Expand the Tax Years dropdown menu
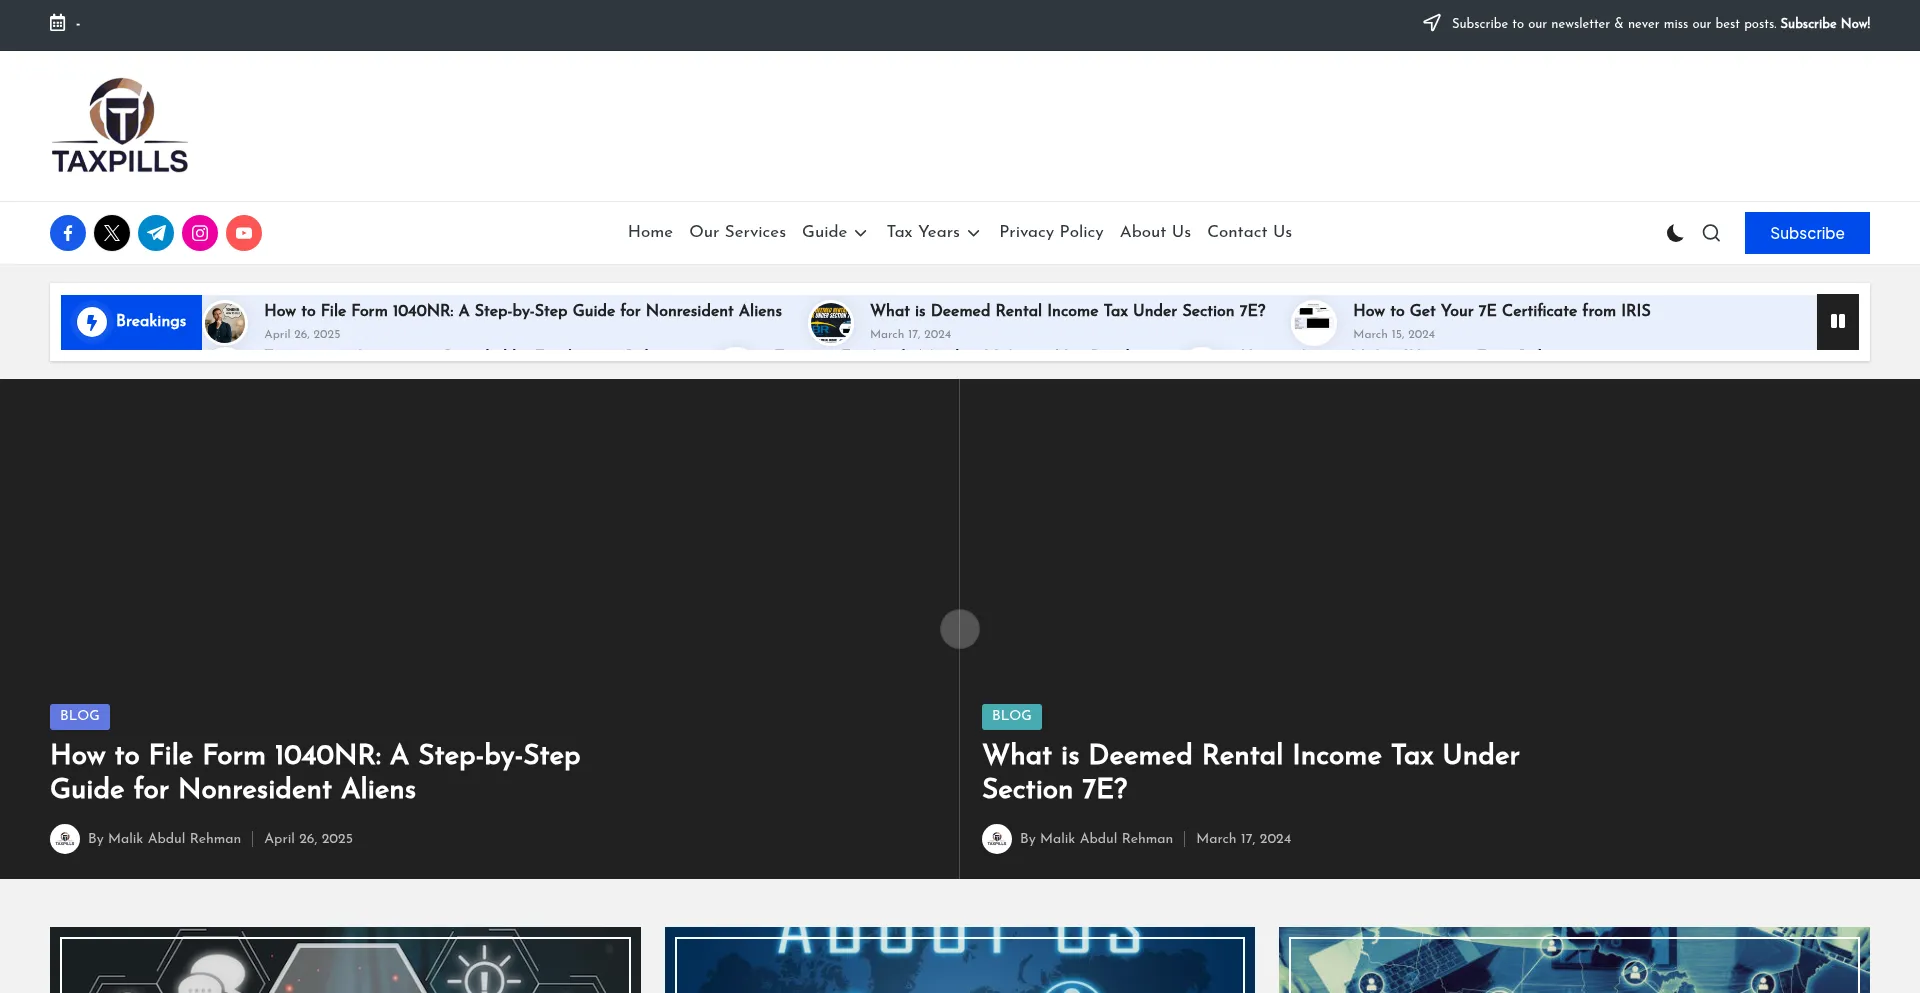Viewport: 1920px width, 993px height. point(933,232)
